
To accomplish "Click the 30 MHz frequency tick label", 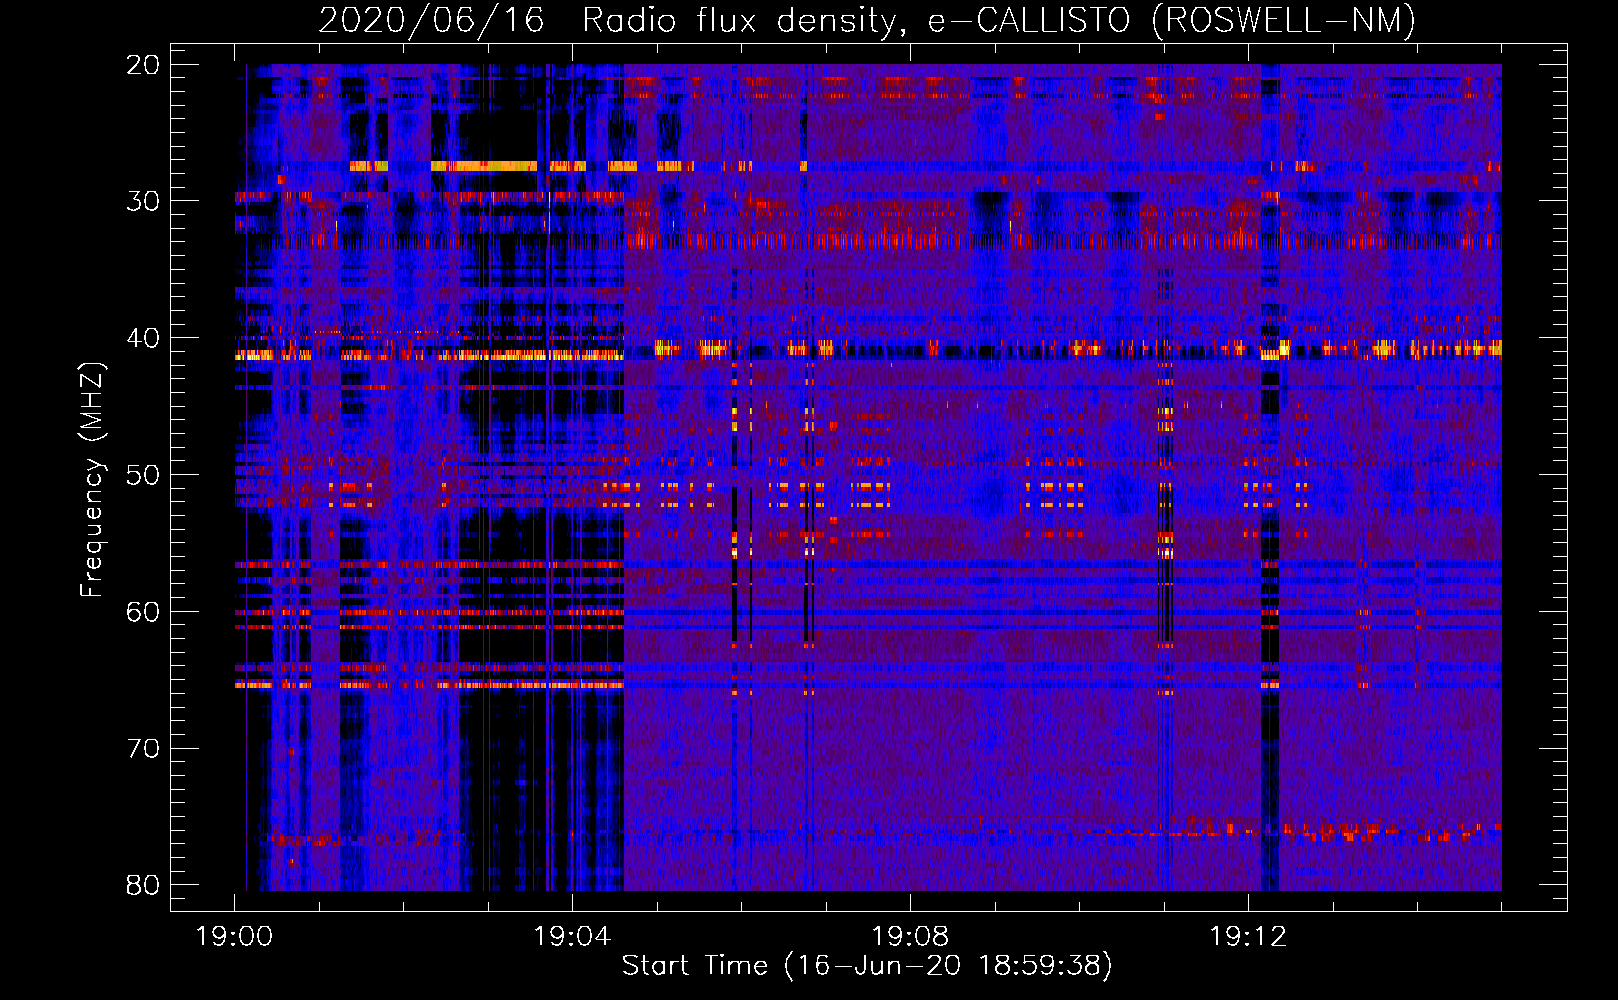I will (x=144, y=202).
